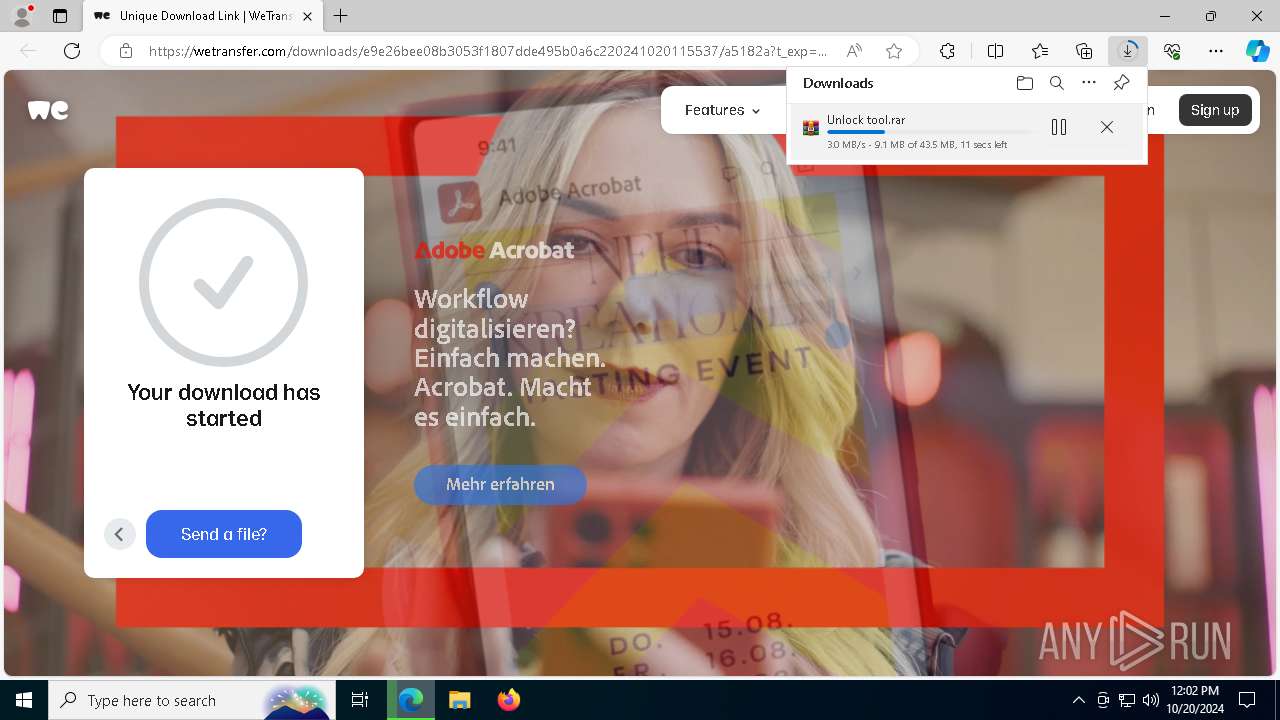The width and height of the screenshot is (1280, 720).
Task: Click the taskbar search box
Action: point(190,700)
